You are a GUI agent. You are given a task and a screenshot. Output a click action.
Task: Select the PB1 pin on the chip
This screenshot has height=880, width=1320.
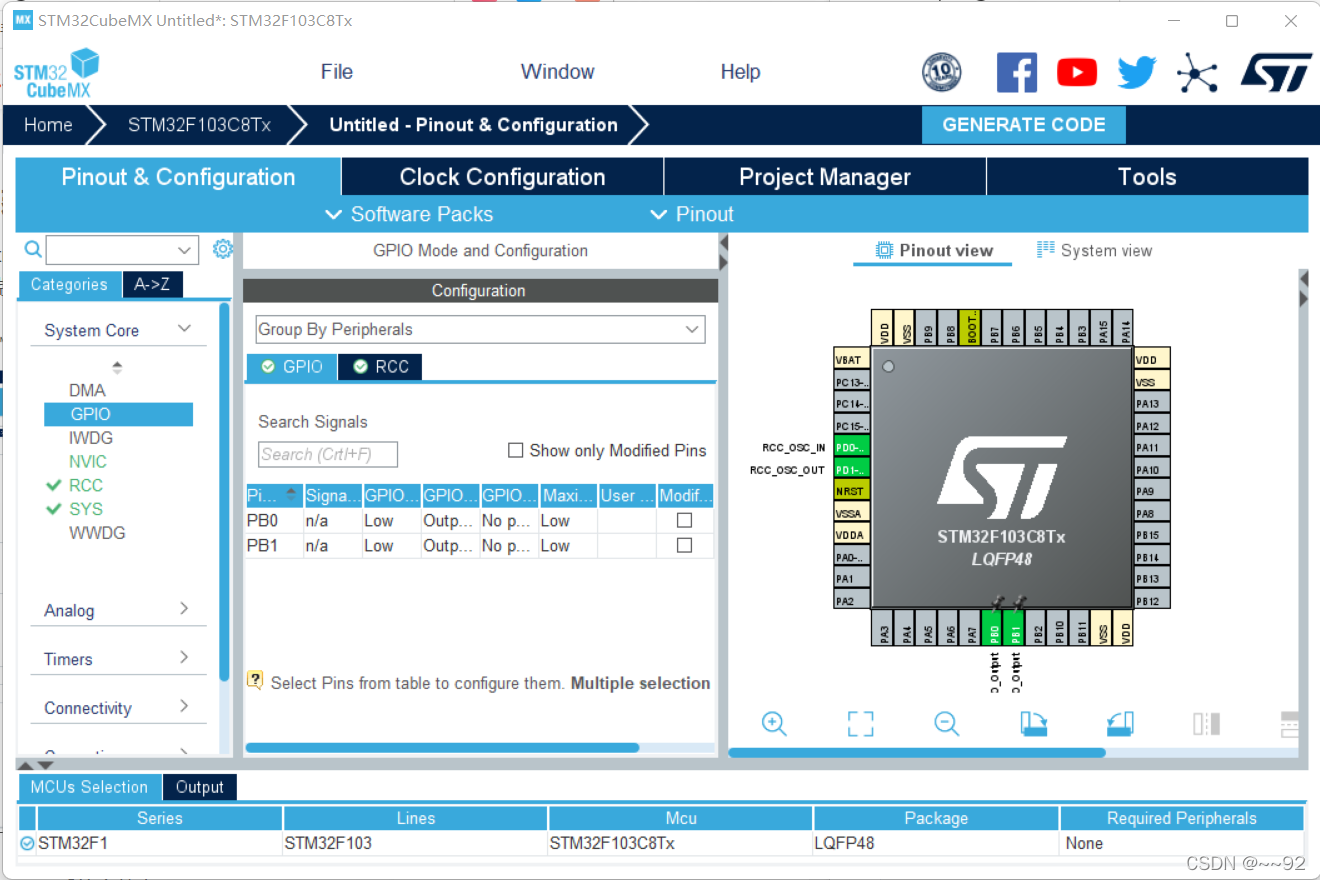click(x=1014, y=630)
